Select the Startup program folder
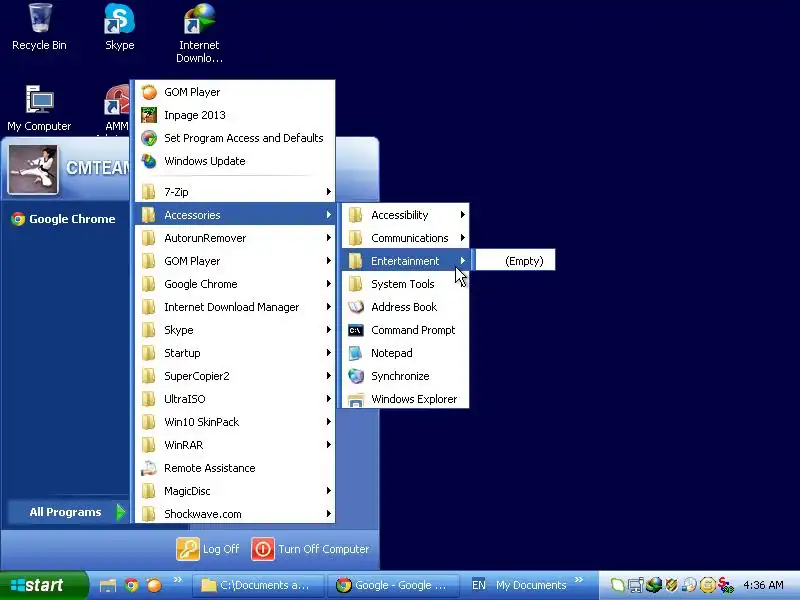800x600 pixels. (235, 353)
